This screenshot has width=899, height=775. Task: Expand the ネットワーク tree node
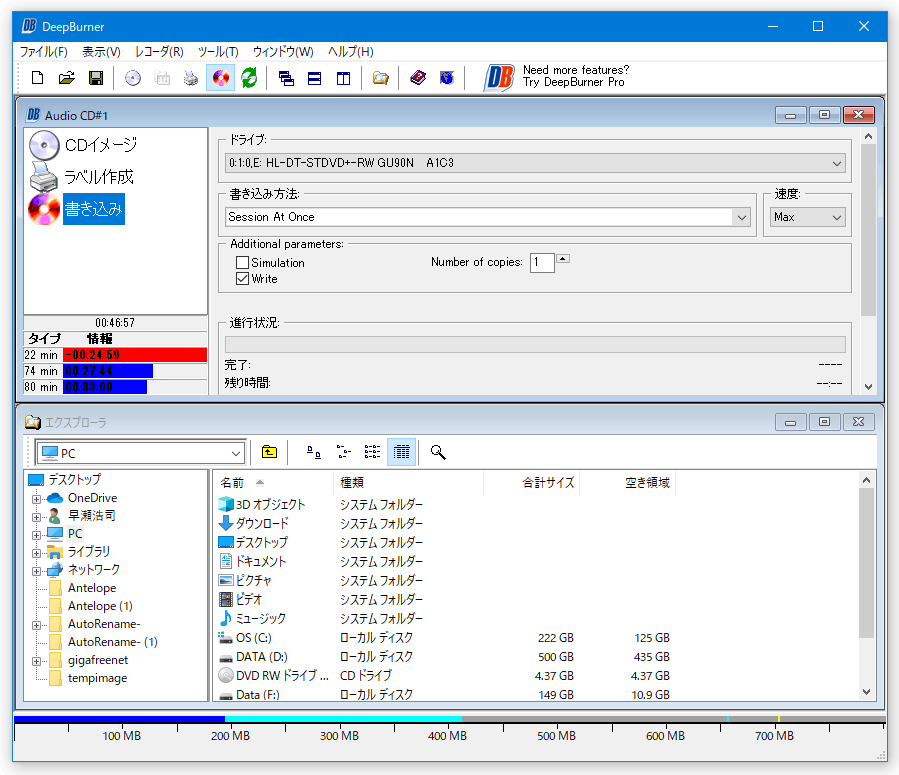36,571
